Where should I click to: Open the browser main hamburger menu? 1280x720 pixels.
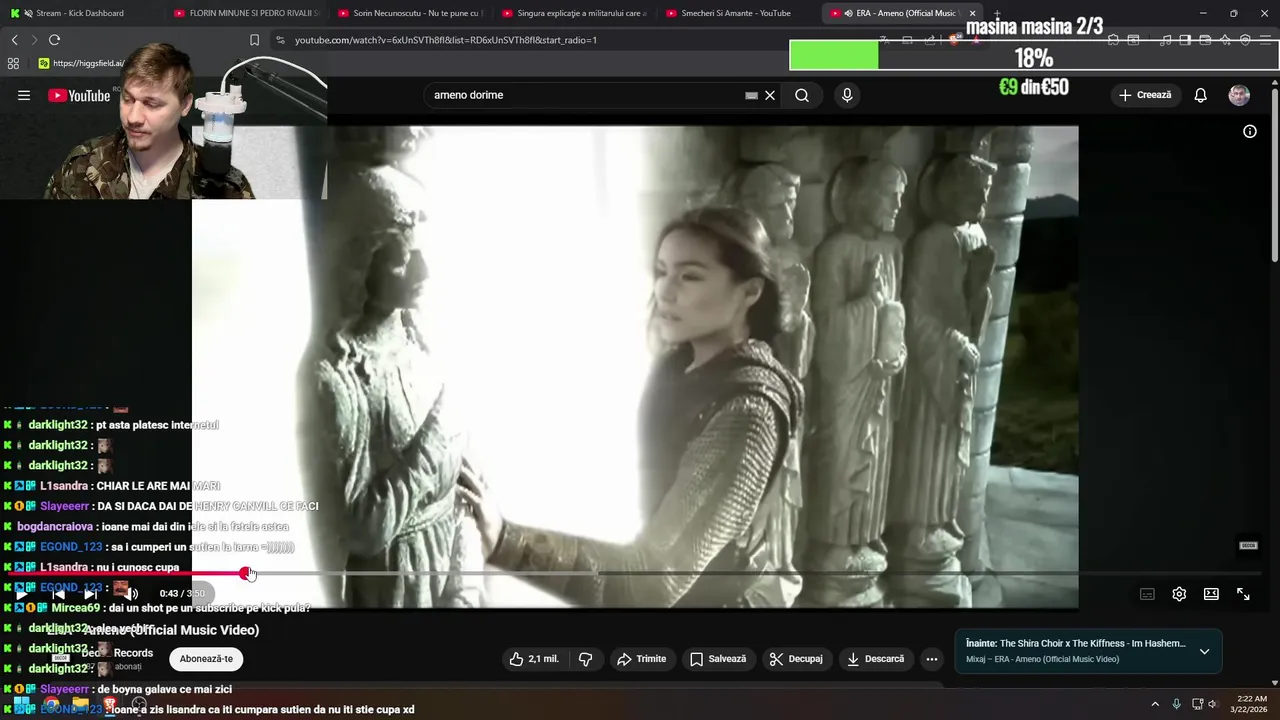1265,40
